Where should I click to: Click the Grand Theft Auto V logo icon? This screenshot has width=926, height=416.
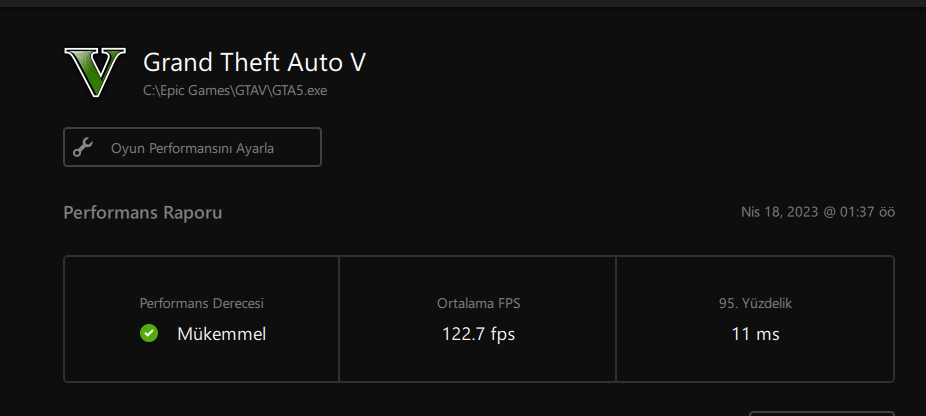pyautogui.click(x=94, y=72)
